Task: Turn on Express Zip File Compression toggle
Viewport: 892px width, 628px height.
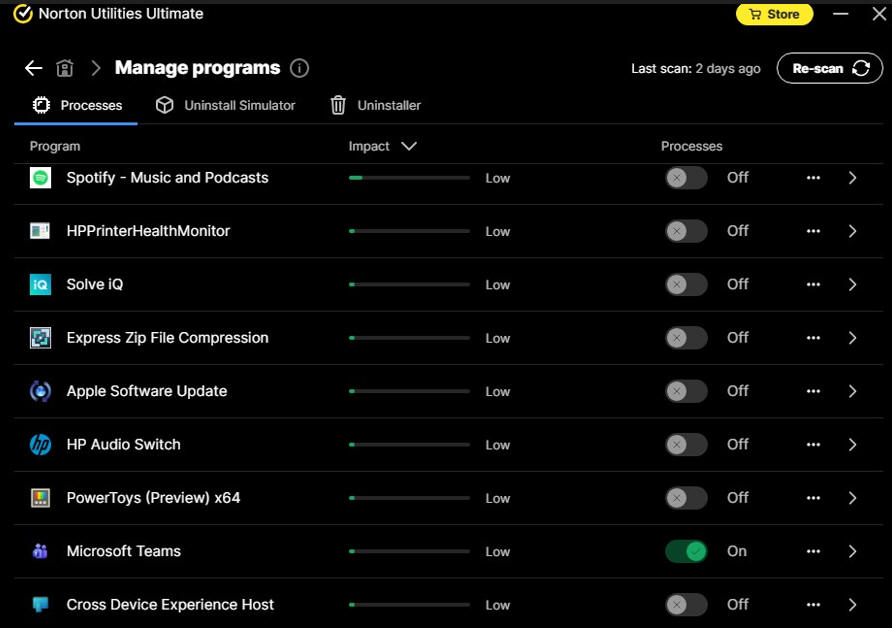Action: click(x=686, y=338)
